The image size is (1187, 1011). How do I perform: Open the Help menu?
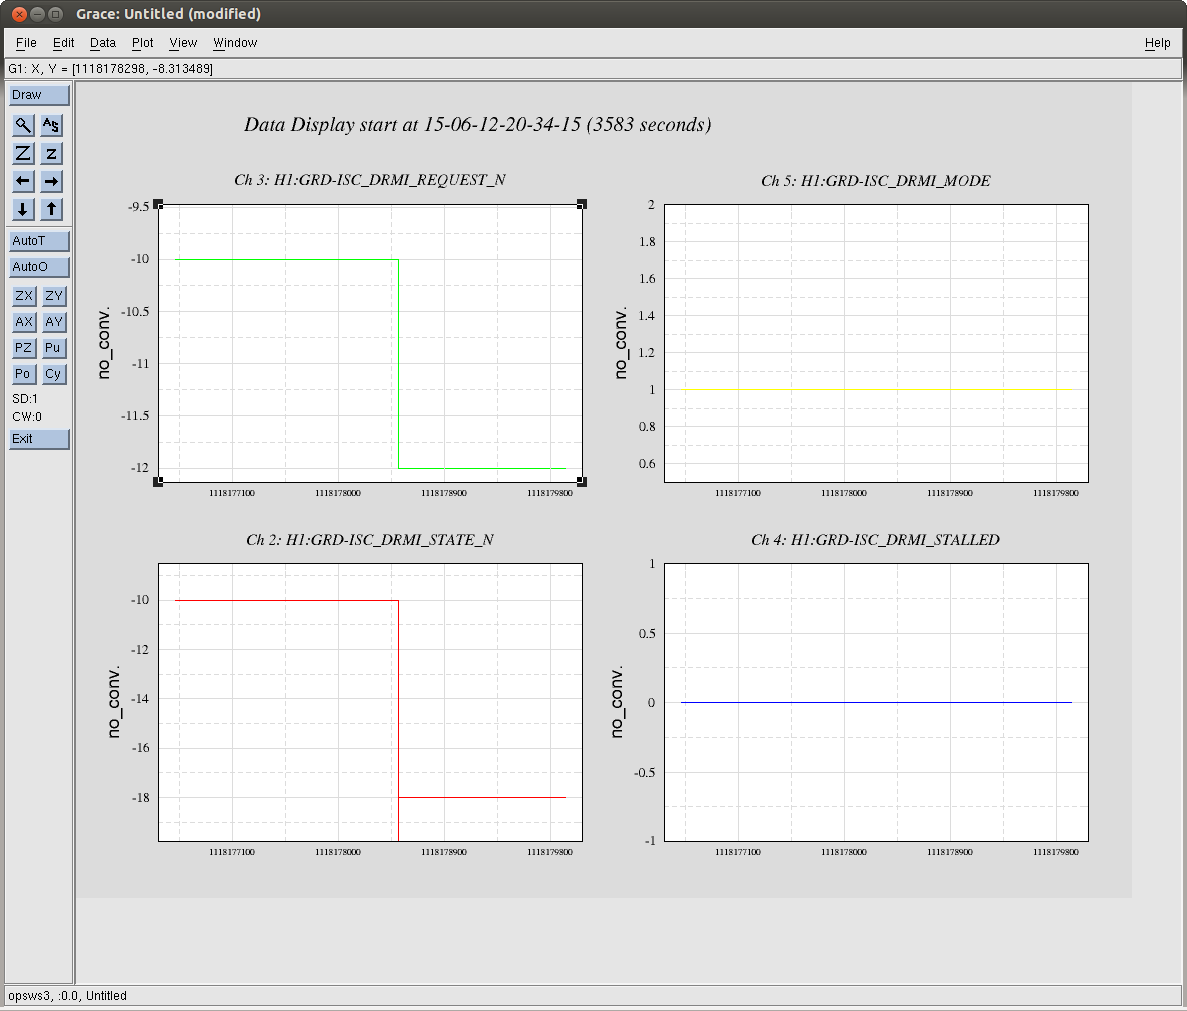pos(1157,43)
